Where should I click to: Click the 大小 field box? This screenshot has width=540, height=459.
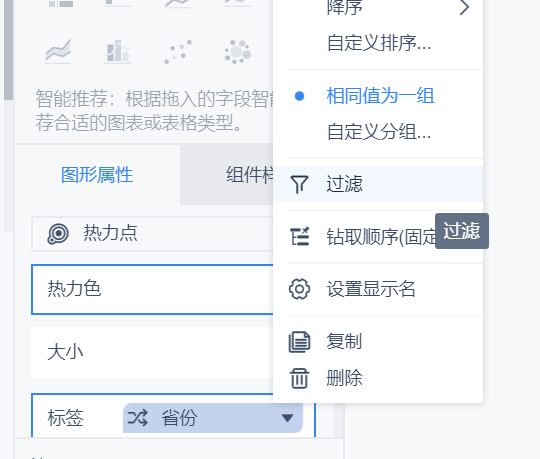click(x=152, y=352)
